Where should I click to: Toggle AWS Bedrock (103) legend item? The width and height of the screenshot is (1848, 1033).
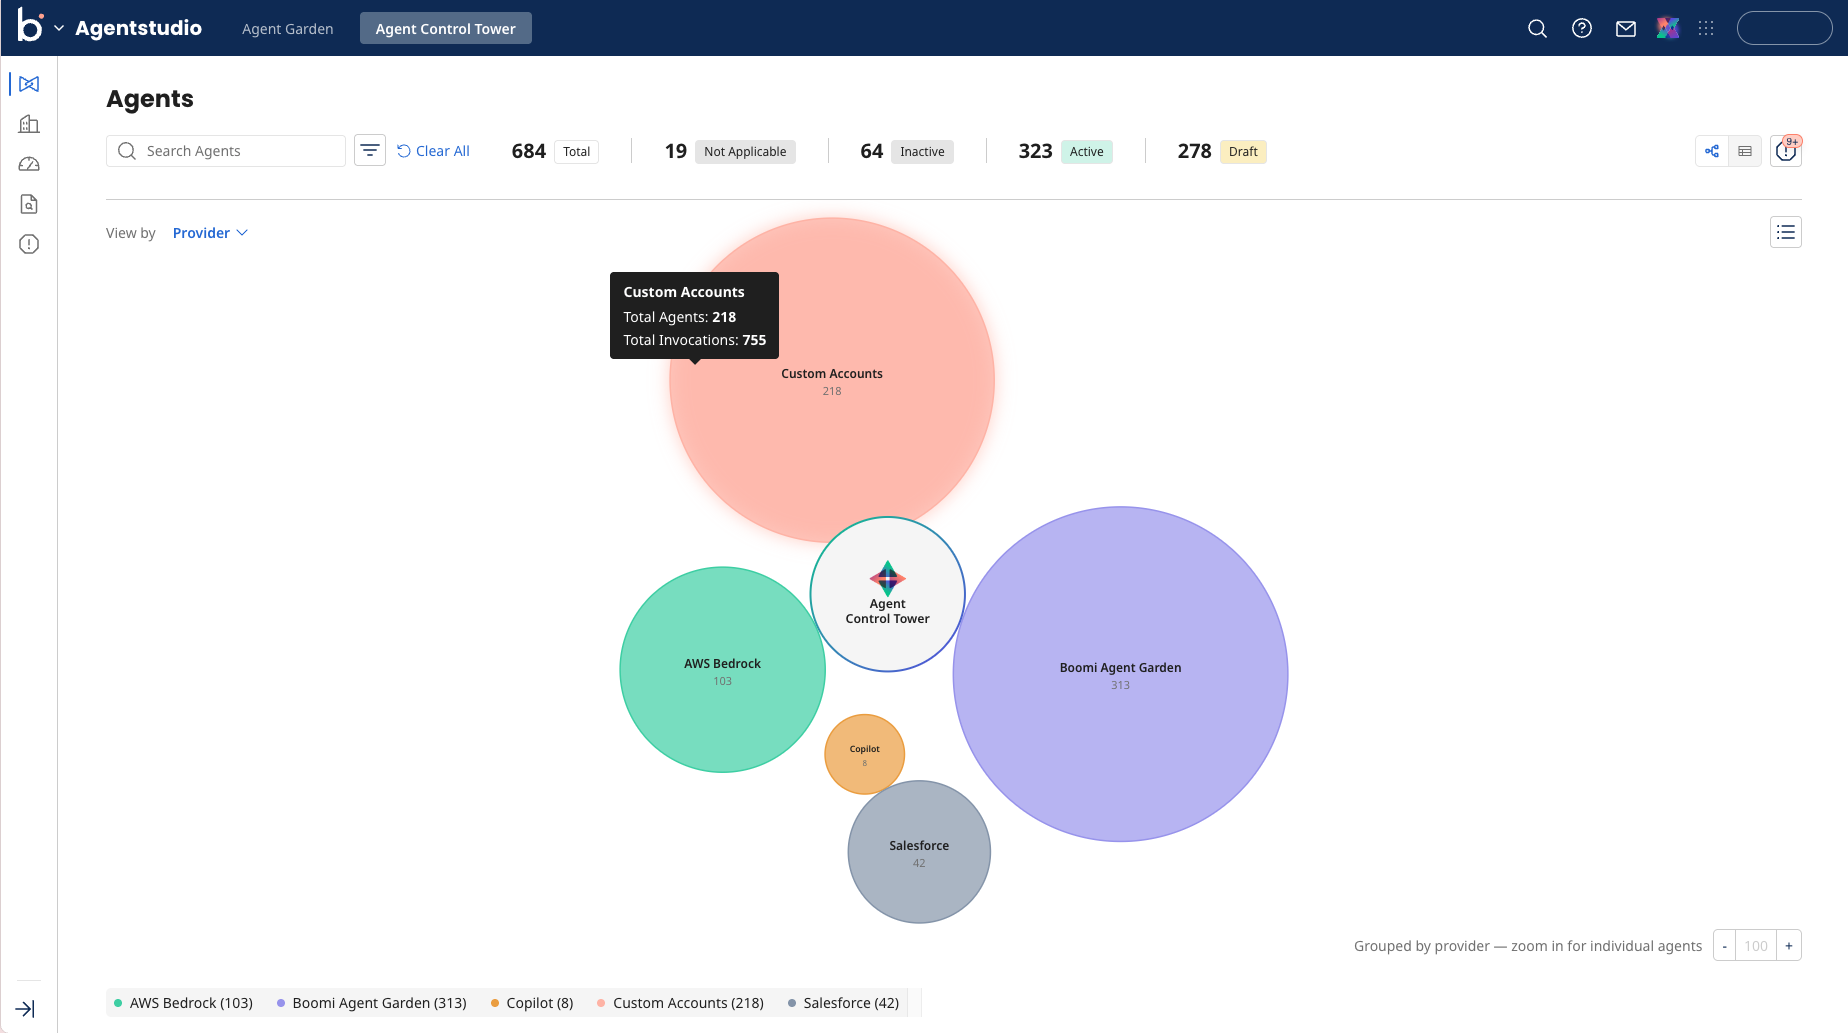pos(183,1003)
